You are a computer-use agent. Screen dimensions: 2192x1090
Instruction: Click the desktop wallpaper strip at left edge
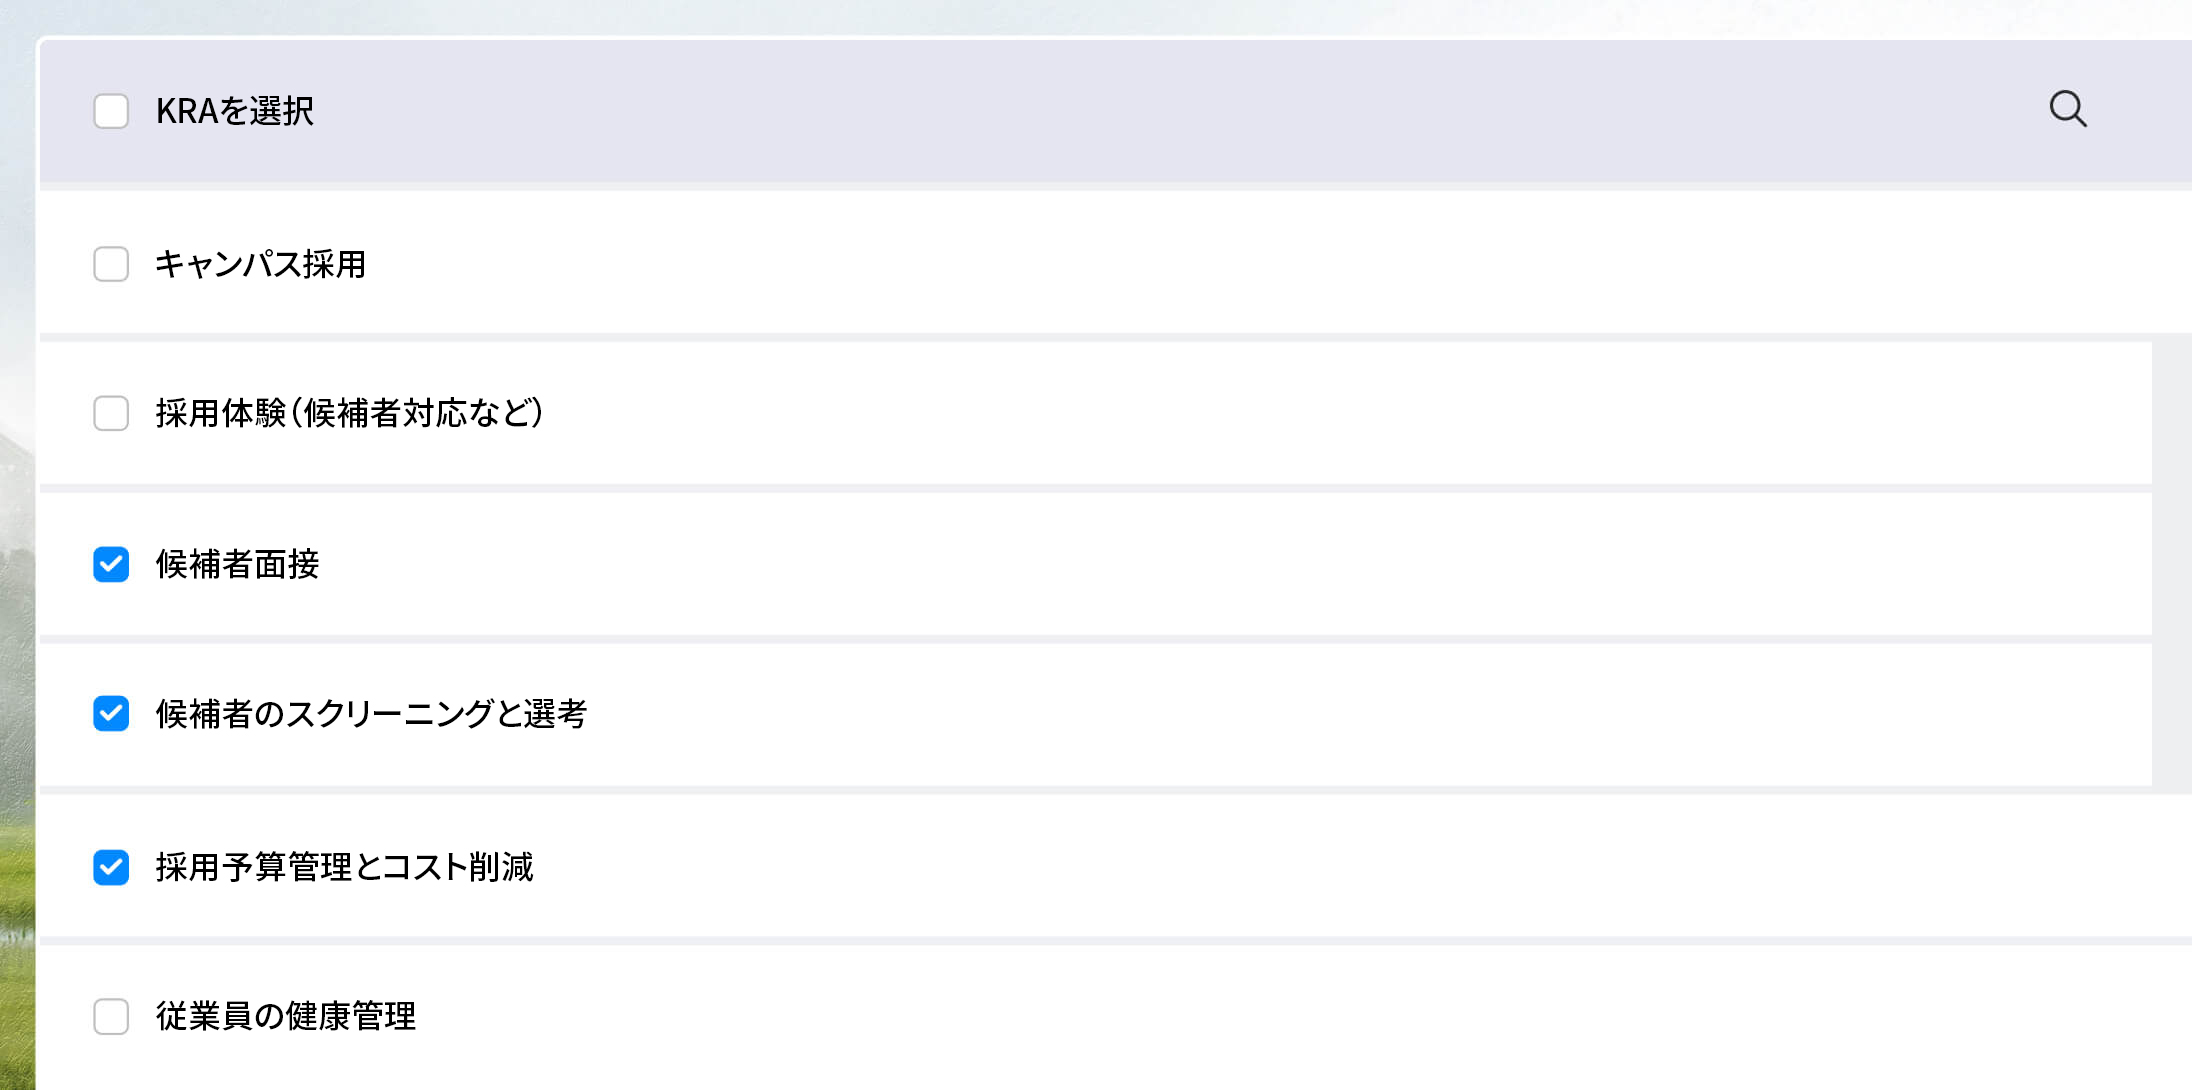coord(16,600)
